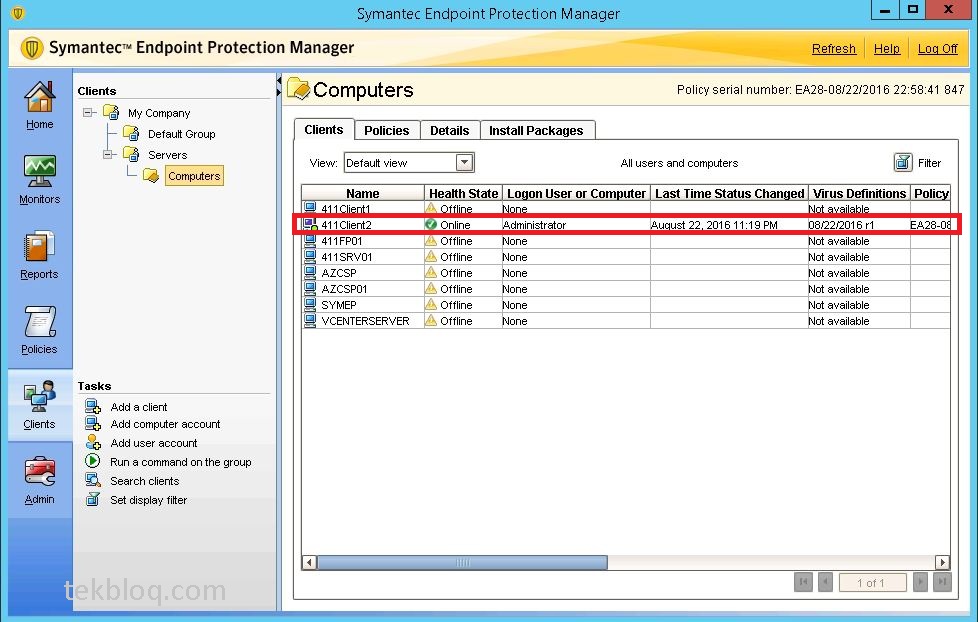The image size is (978, 622).
Task: Click the offline warning icon for SYMEP
Action: click(431, 304)
